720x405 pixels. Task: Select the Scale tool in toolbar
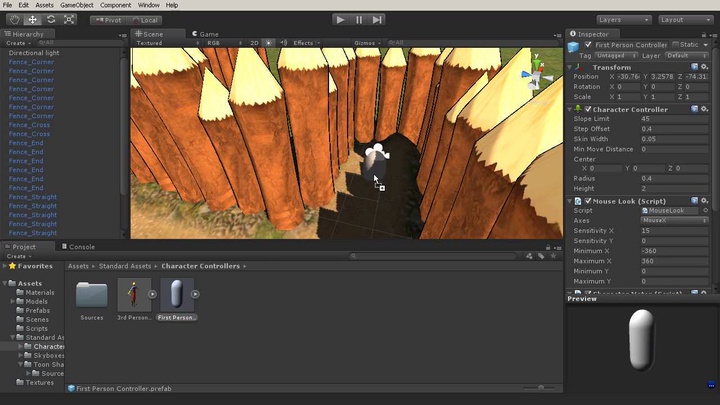(69, 19)
